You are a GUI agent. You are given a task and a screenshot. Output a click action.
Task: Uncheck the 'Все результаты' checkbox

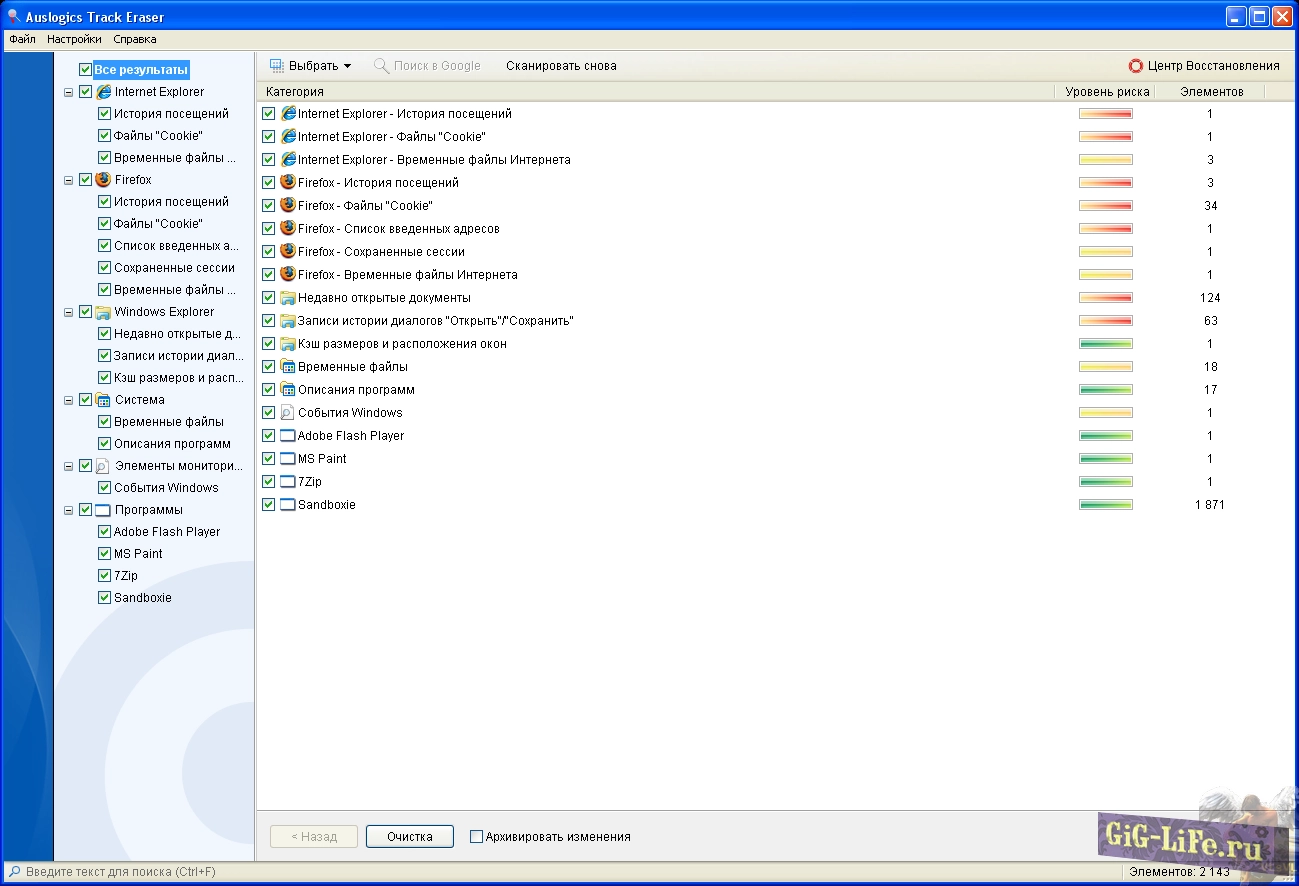[85, 70]
